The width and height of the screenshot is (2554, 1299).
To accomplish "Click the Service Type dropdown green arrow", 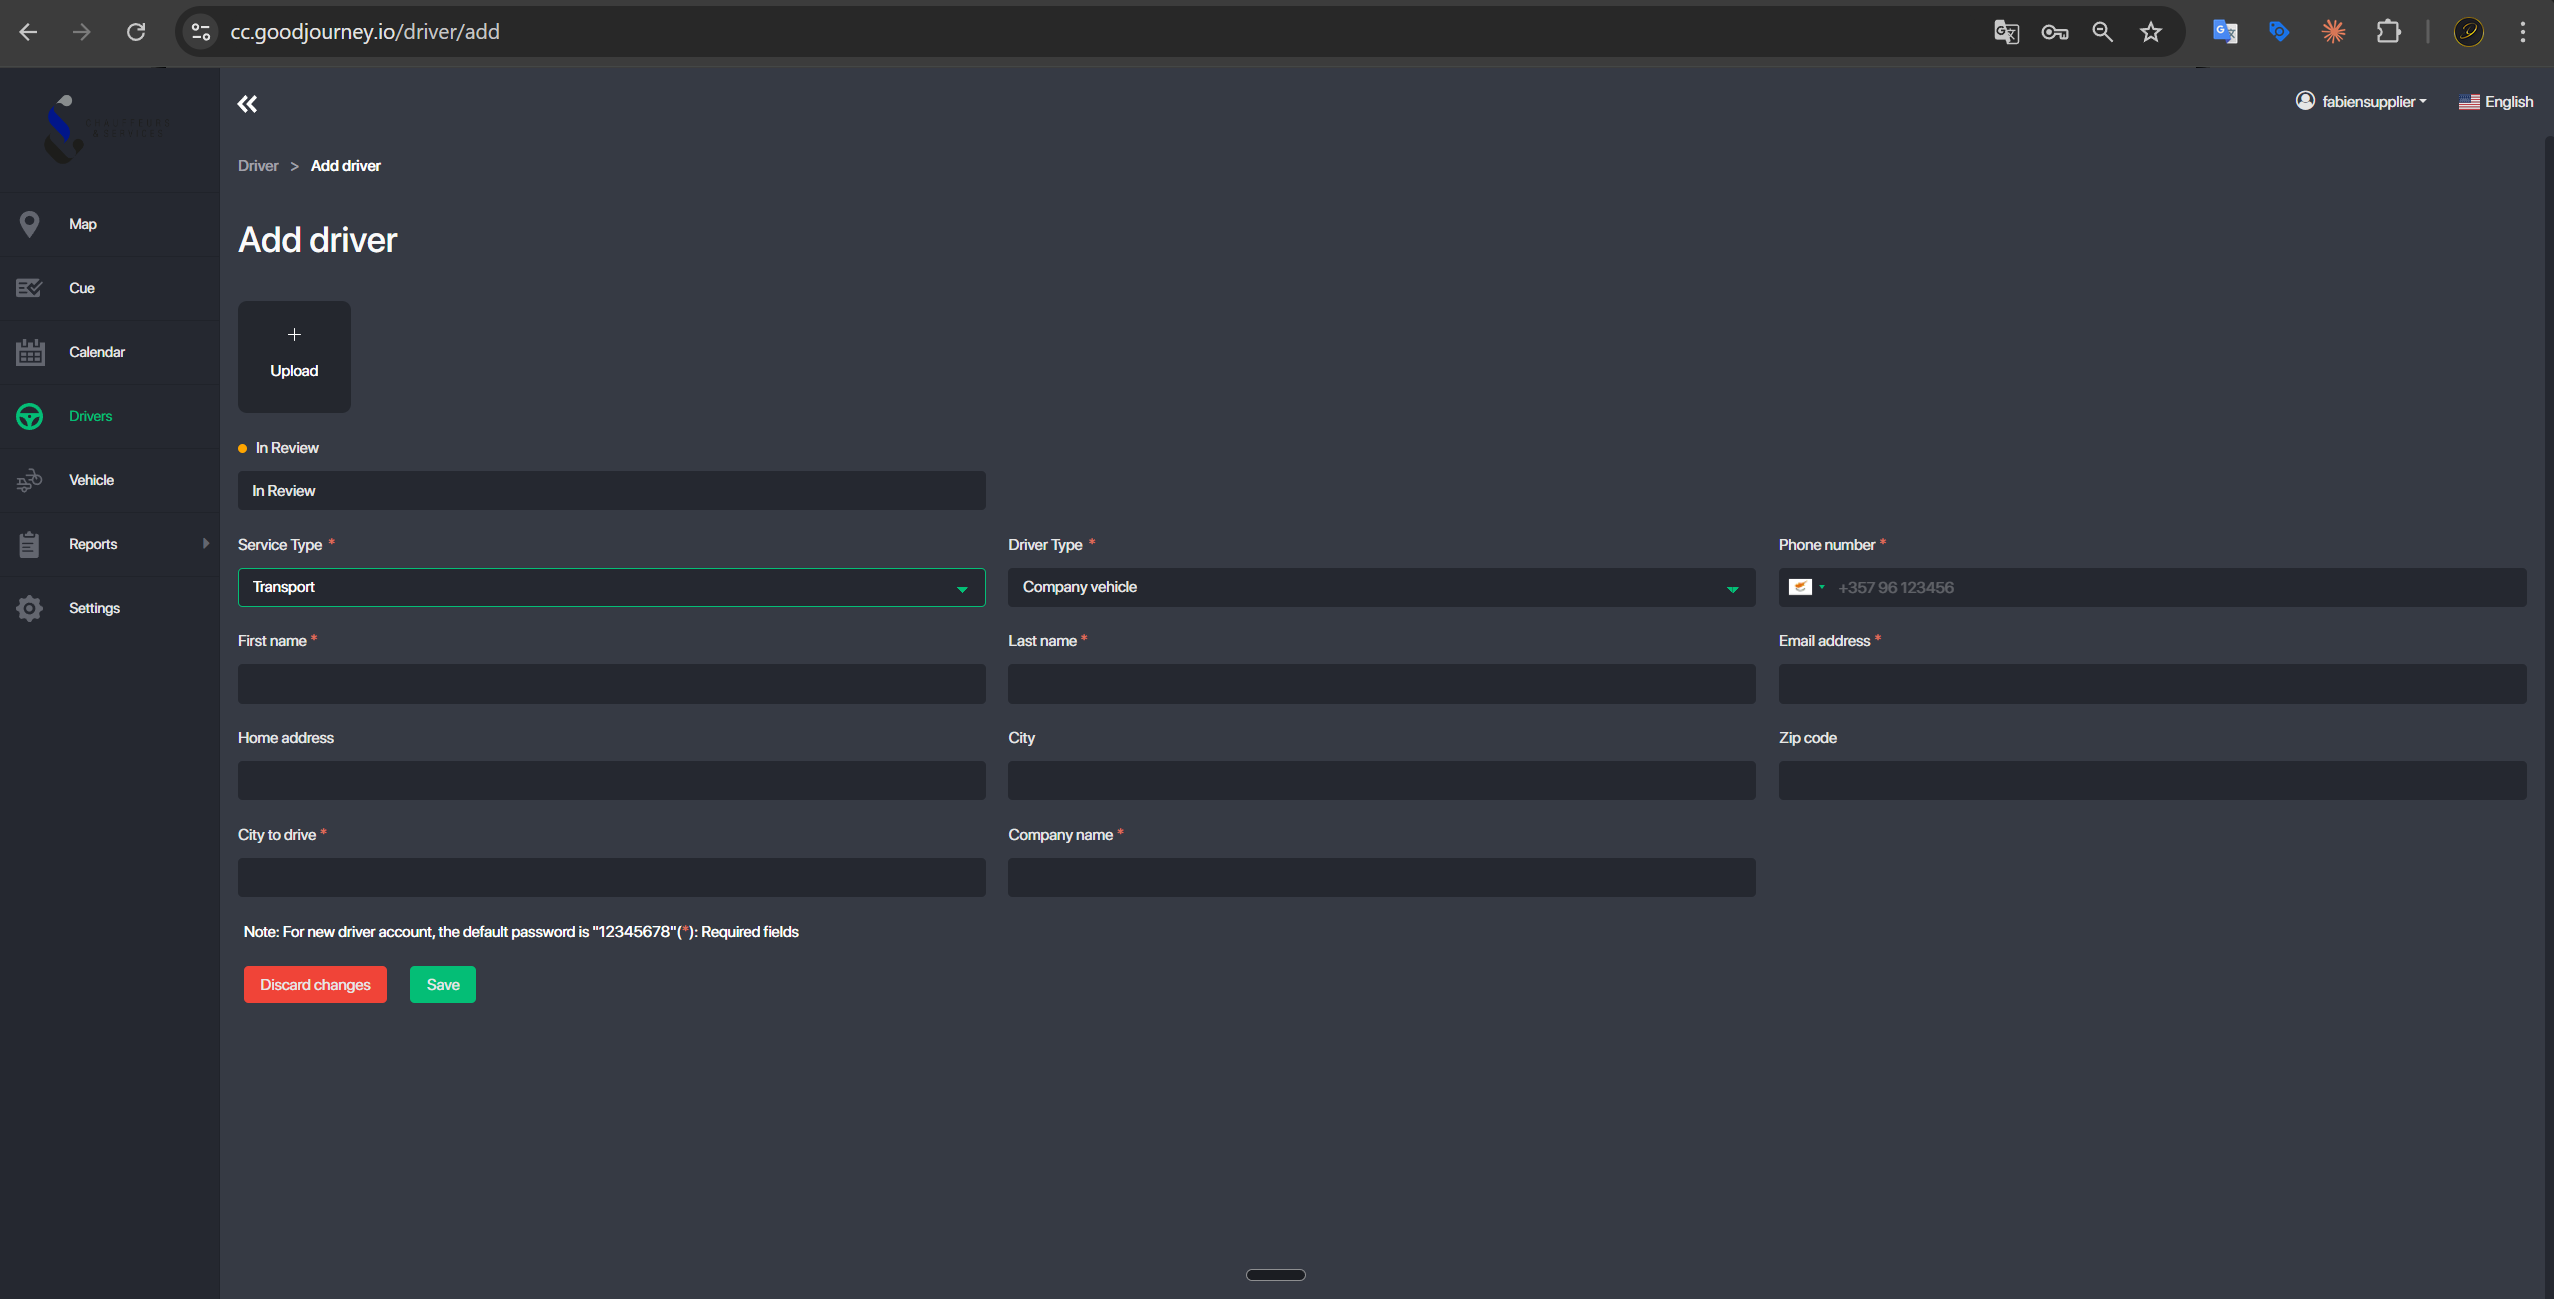I will (x=962, y=589).
